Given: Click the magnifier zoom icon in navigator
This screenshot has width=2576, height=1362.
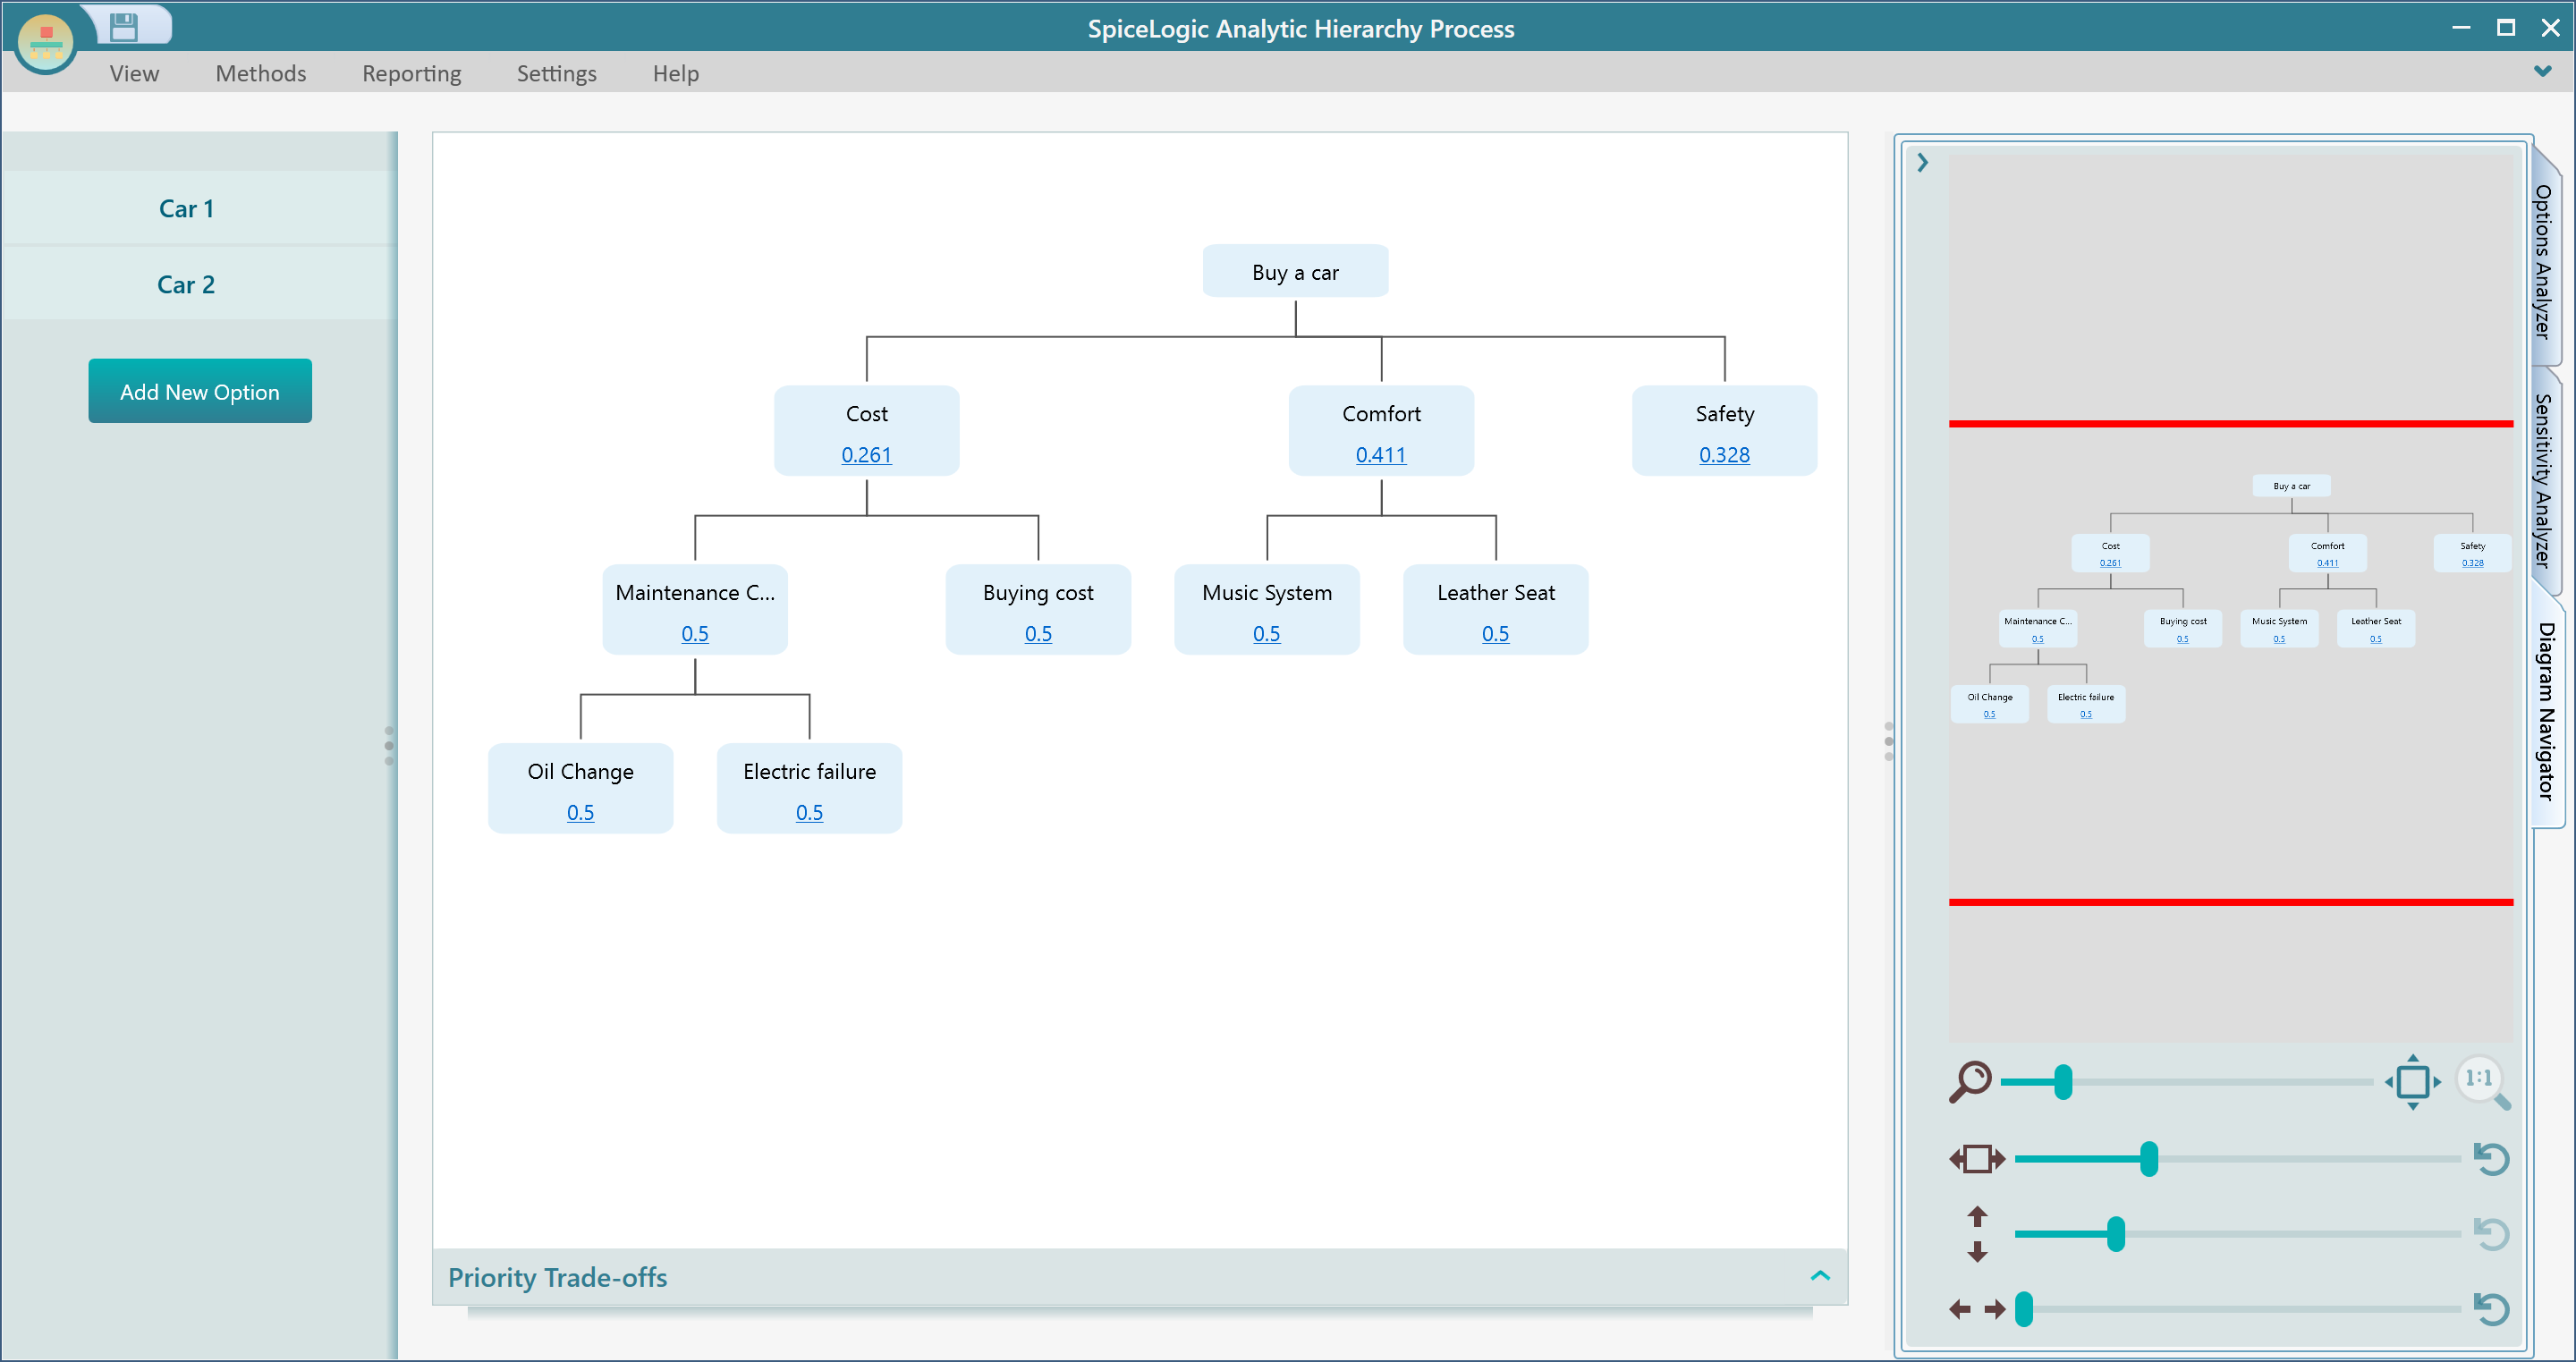Looking at the screenshot, I should click(x=1970, y=1081).
